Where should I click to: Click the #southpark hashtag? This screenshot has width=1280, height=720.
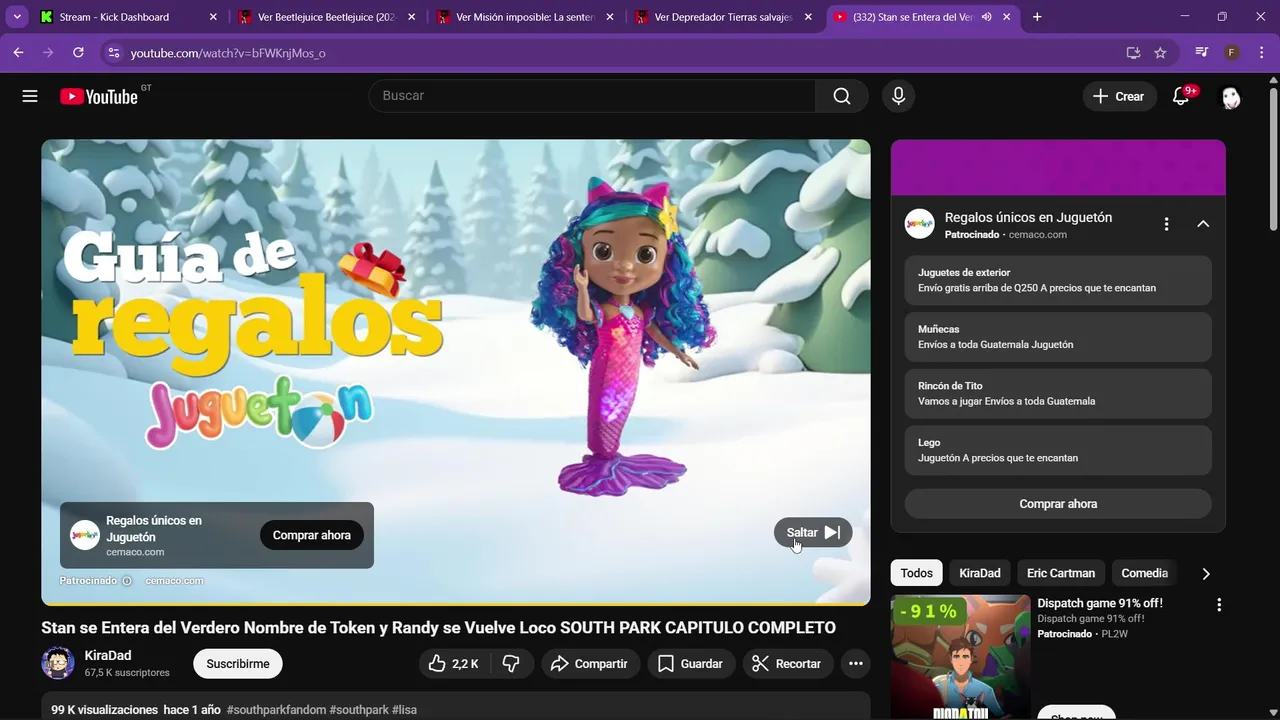pos(359,710)
